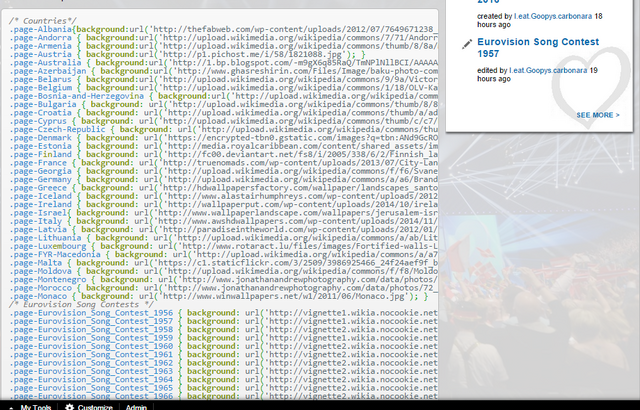The width and height of the screenshot is (640, 410).
Task: Click the .page-Eurovision_Song_Contest_1957 selector
Action: coord(91,321)
